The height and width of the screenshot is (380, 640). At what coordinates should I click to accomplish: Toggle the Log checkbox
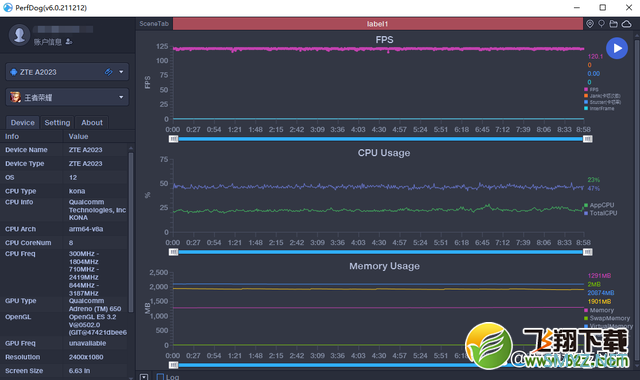(x=160, y=377)
